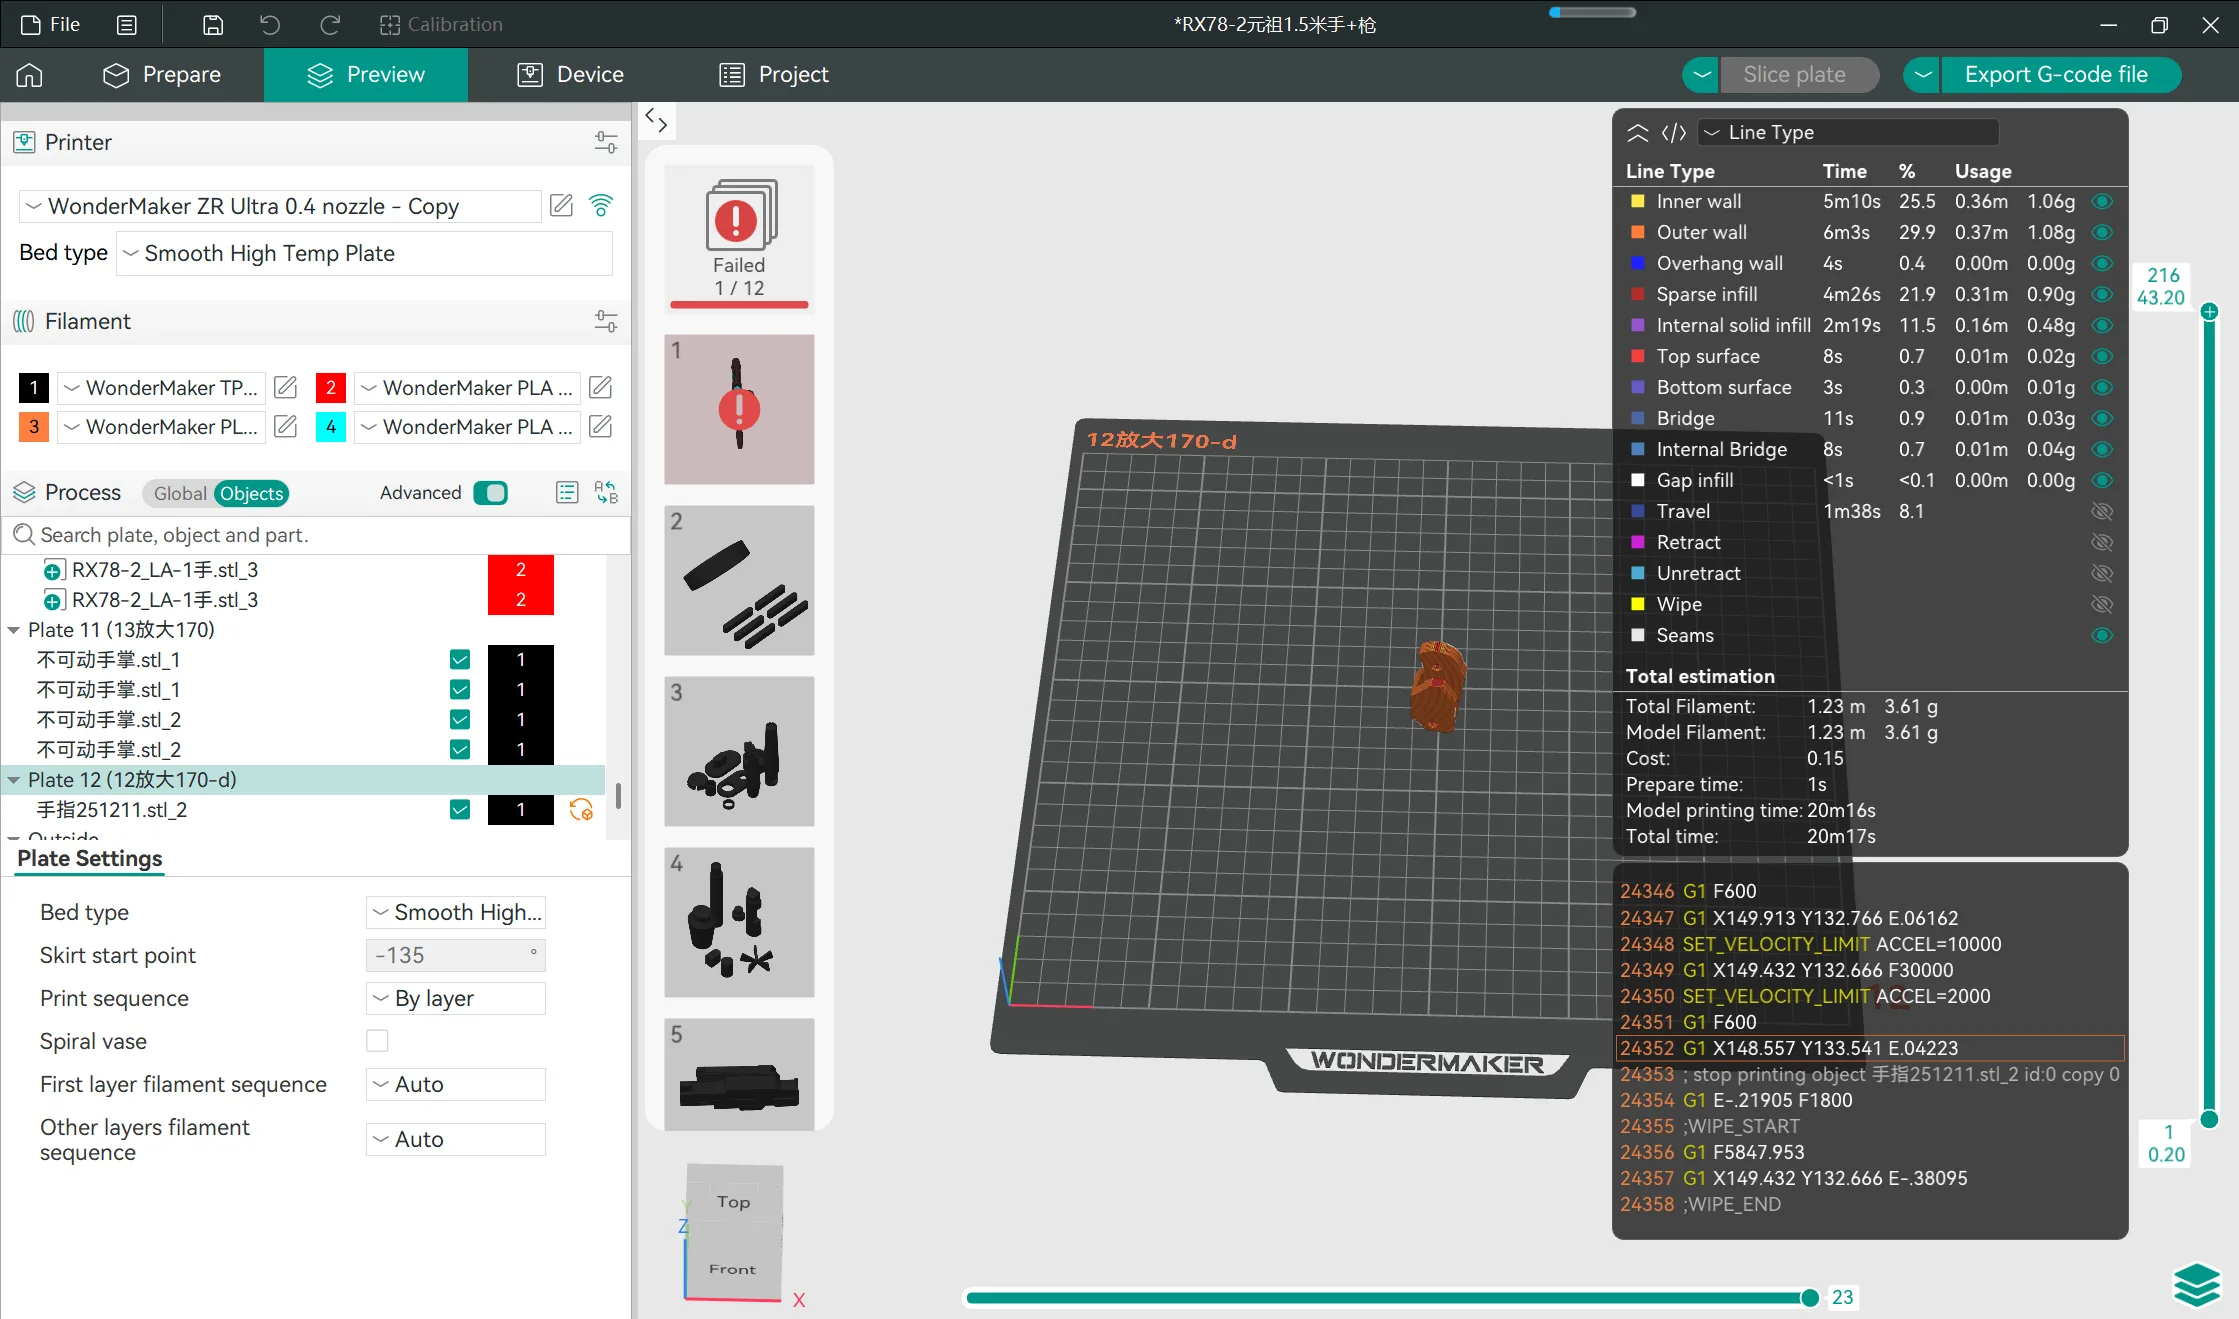This screenshot has width=2239, height=1319.
Task: Hide Outer wall lines in preview
Action: click(x=2102, y=233)
